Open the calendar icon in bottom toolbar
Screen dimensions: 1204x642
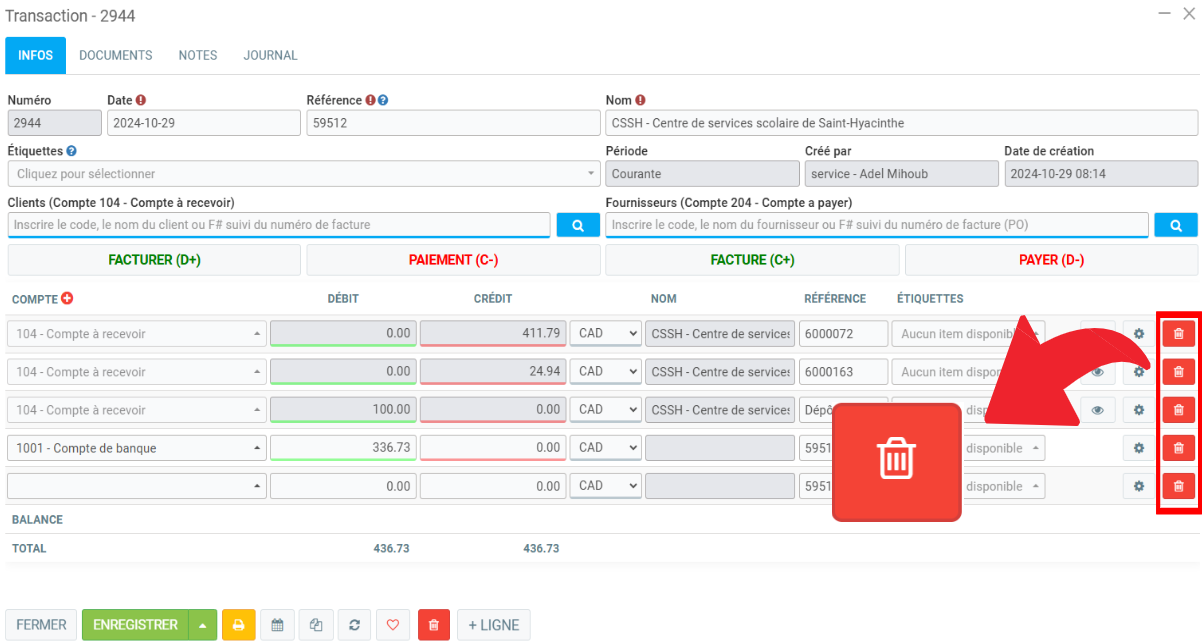point(277,625)
